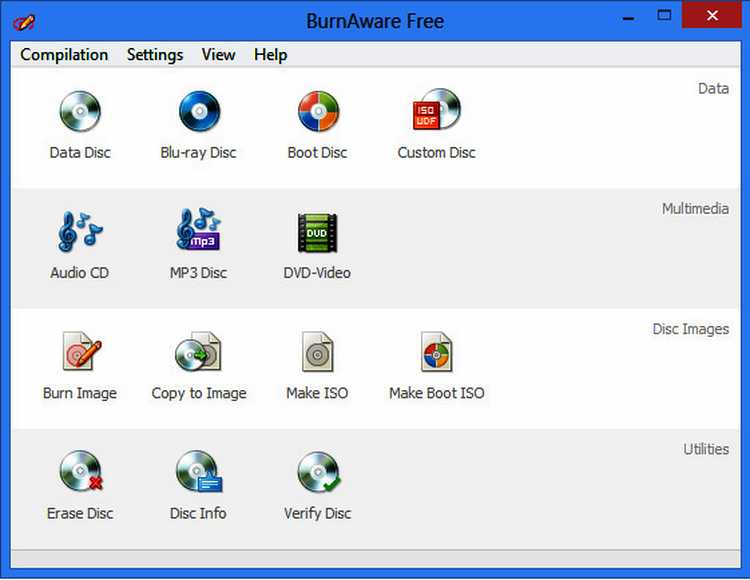Maximize the BurnAware Free window
The width and height of the screenshot is (750, 580).
coord(664,16)
